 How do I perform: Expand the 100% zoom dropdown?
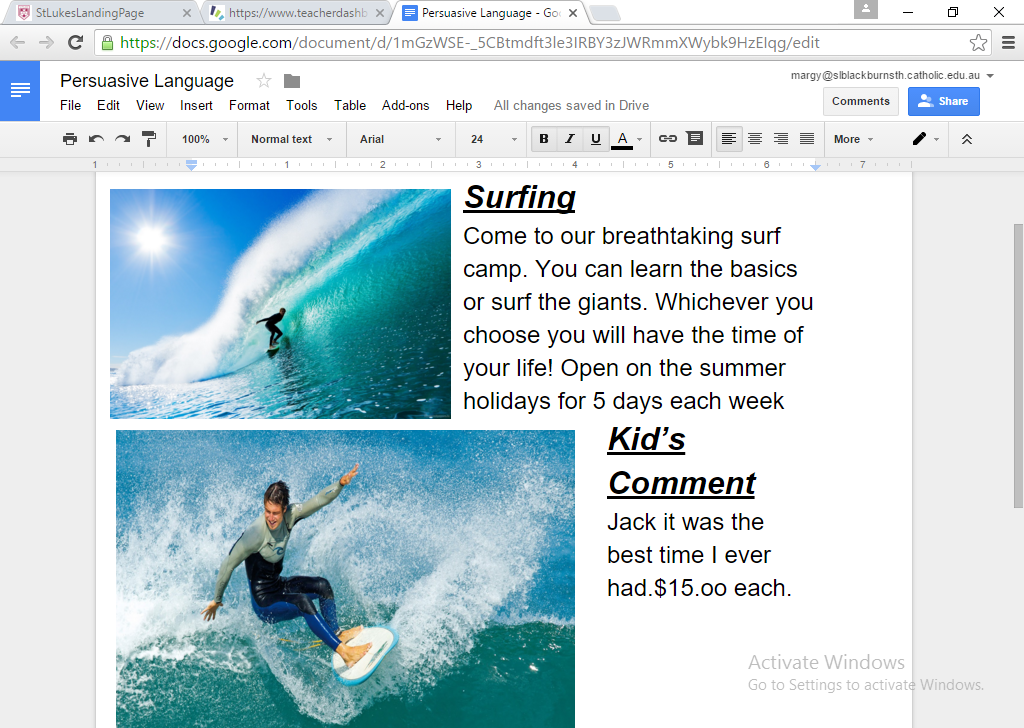pos(204,139)
